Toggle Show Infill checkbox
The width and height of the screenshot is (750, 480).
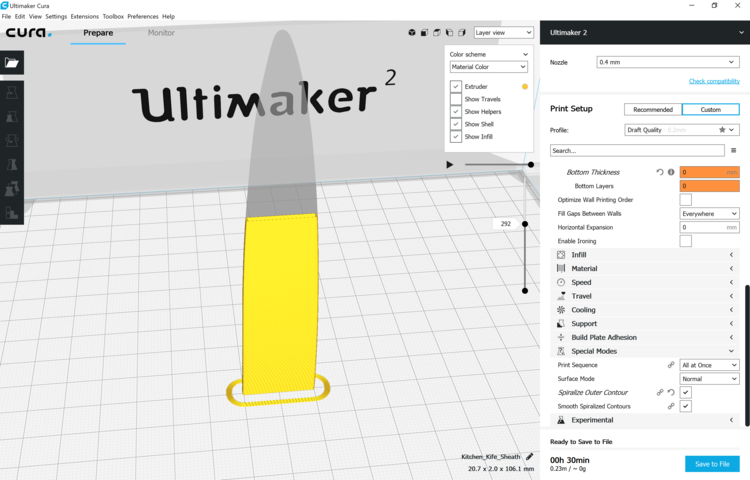[x=456, y=136]
